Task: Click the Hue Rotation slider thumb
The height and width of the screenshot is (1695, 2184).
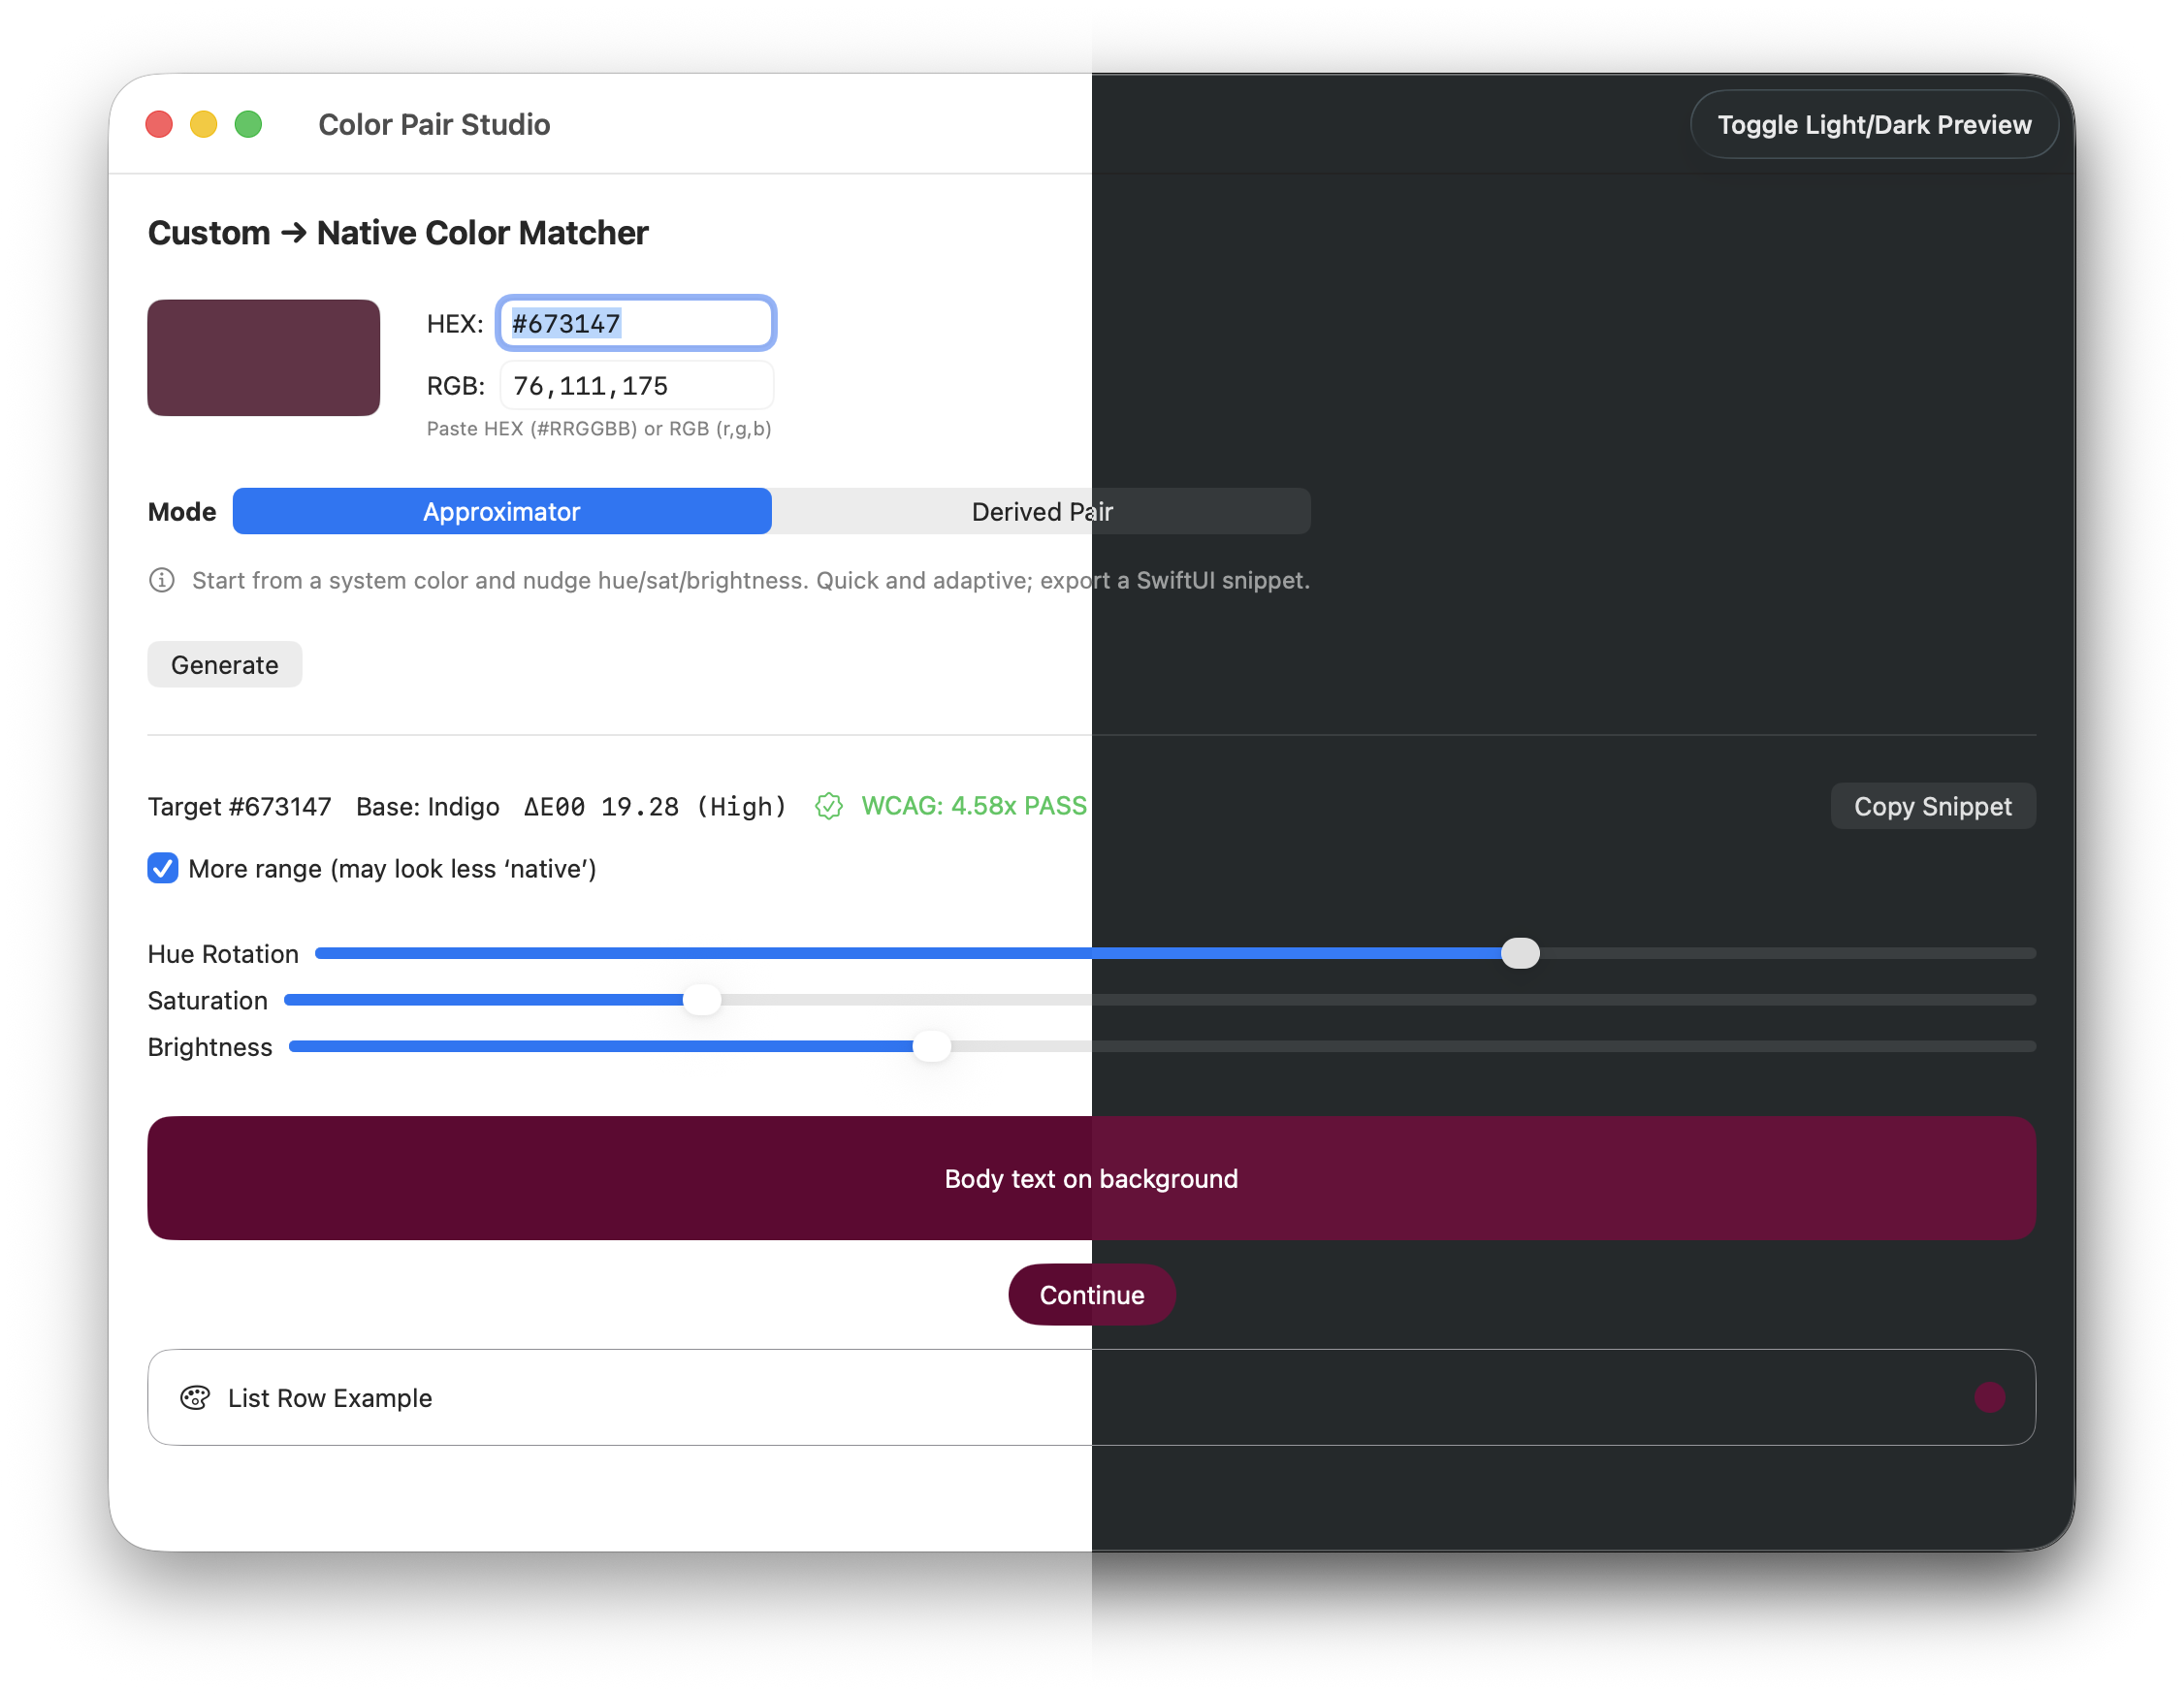Action: coord(1520,953)
